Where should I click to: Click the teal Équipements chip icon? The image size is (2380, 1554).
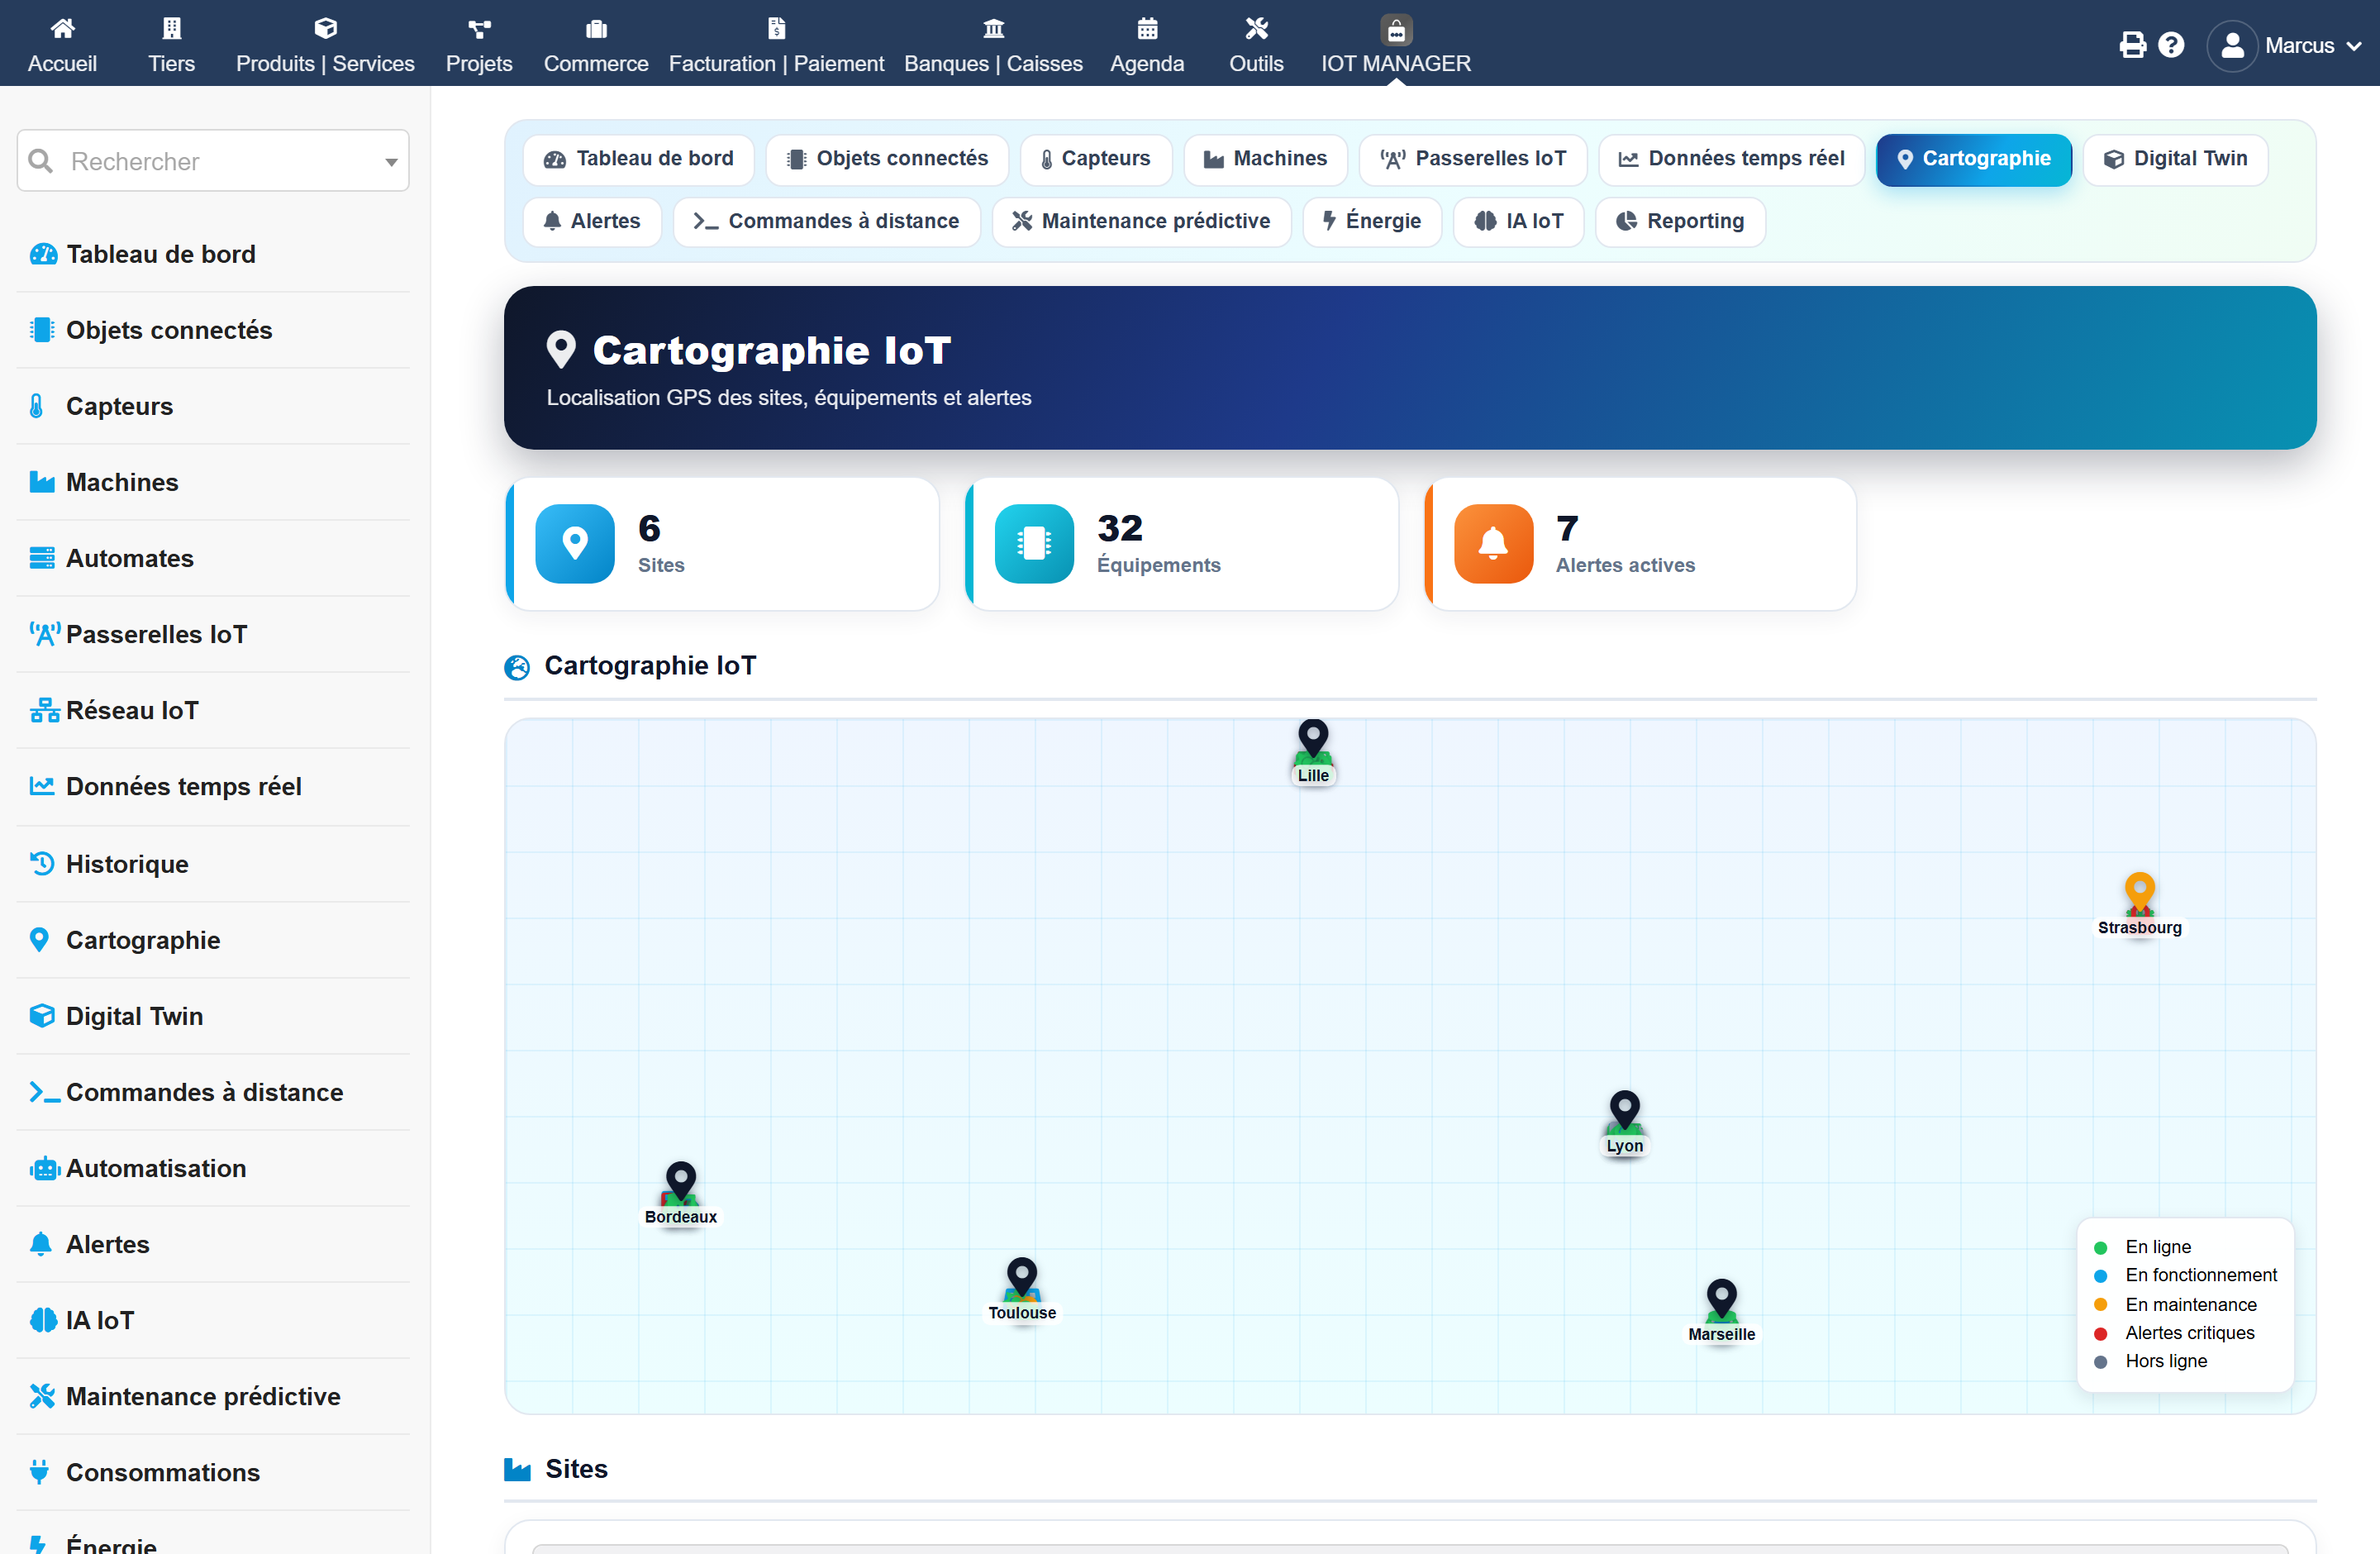(1034, 543)
